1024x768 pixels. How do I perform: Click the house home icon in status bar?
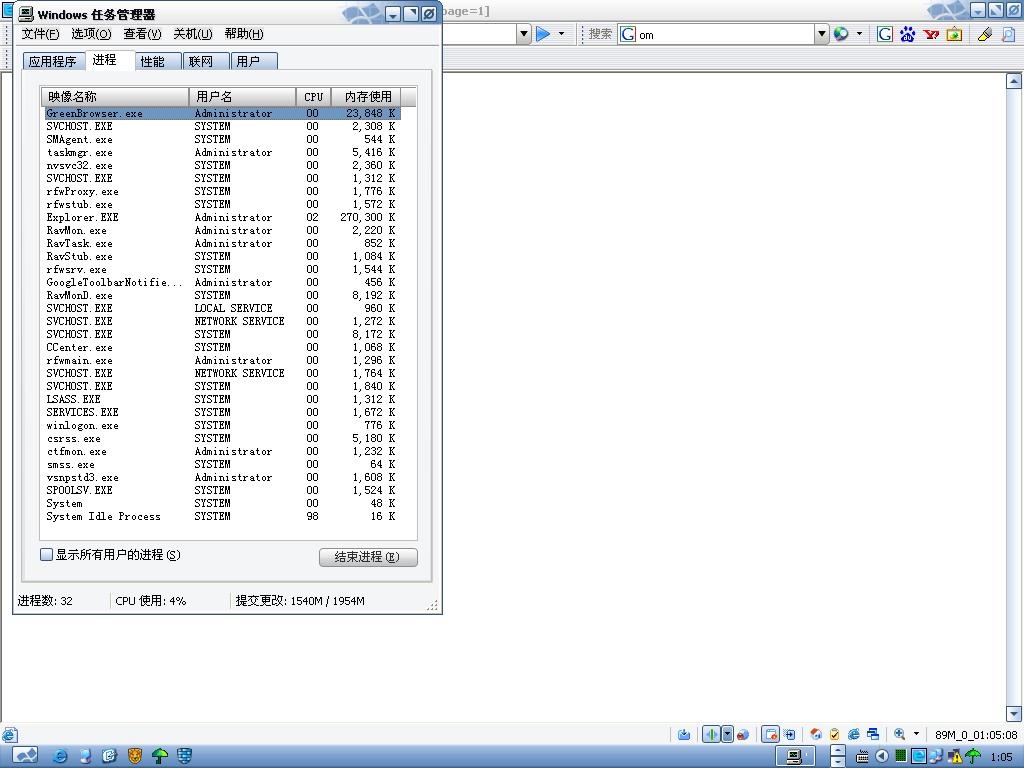[x=816, y=735]
